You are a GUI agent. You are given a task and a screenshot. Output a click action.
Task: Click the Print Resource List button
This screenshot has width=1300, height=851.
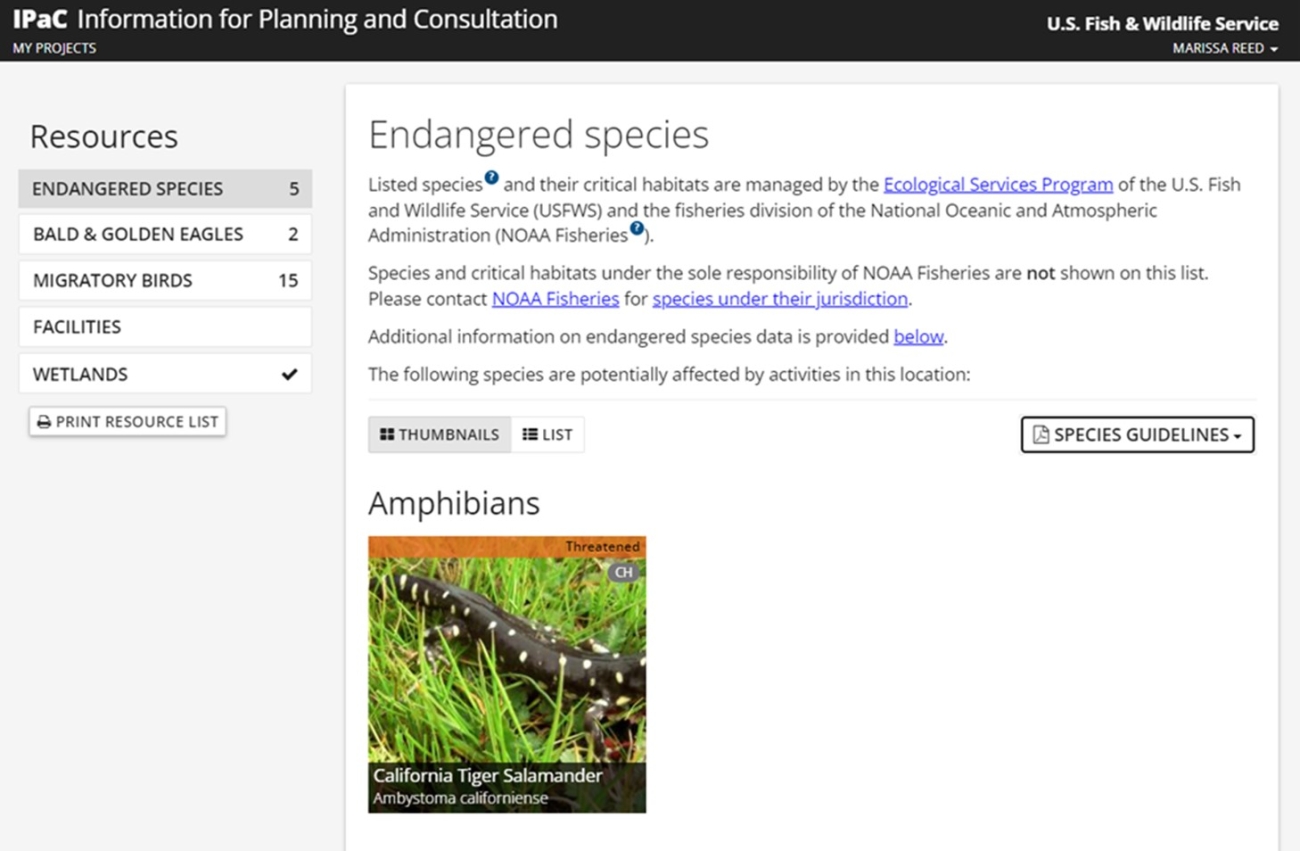[x=127, y=422]
